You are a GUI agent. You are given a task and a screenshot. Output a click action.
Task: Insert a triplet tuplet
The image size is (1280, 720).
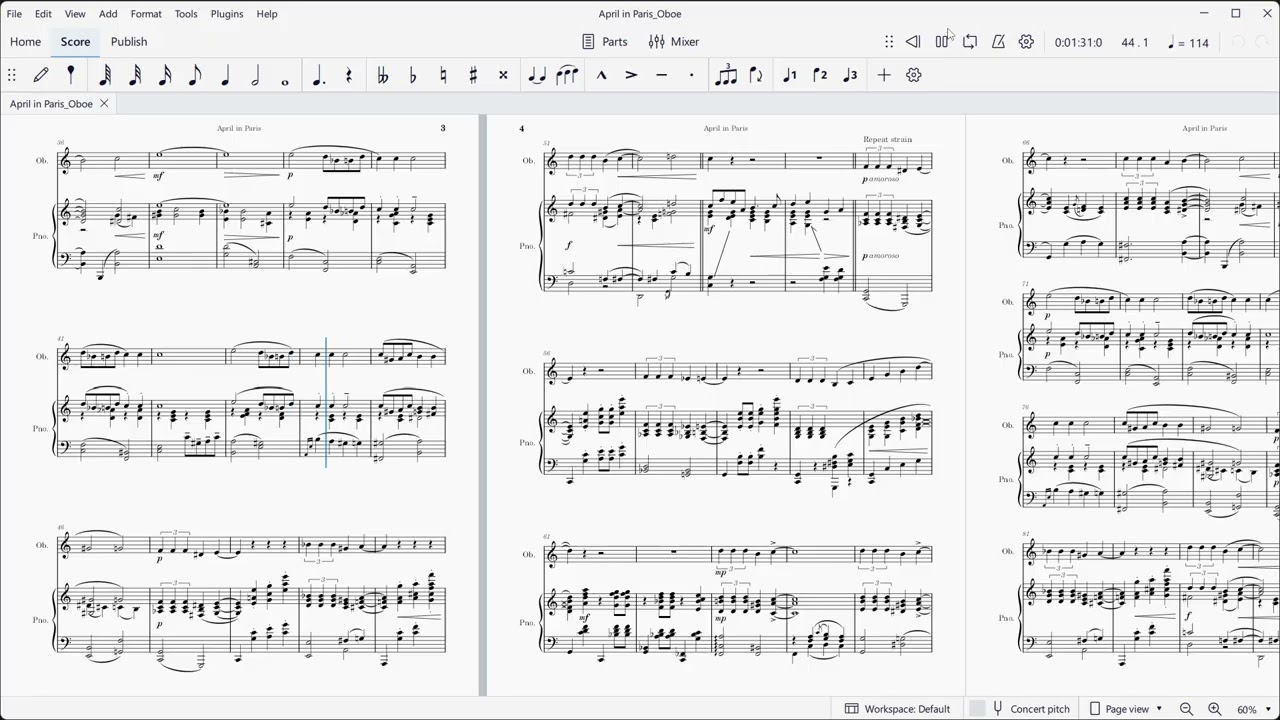click(726, 75)
